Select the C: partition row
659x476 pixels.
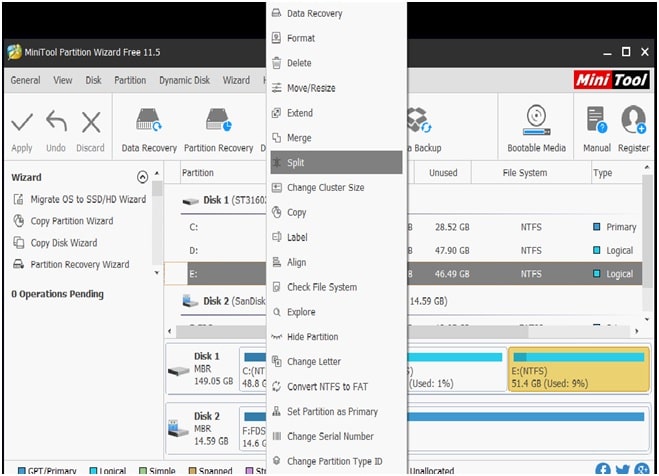403,227
